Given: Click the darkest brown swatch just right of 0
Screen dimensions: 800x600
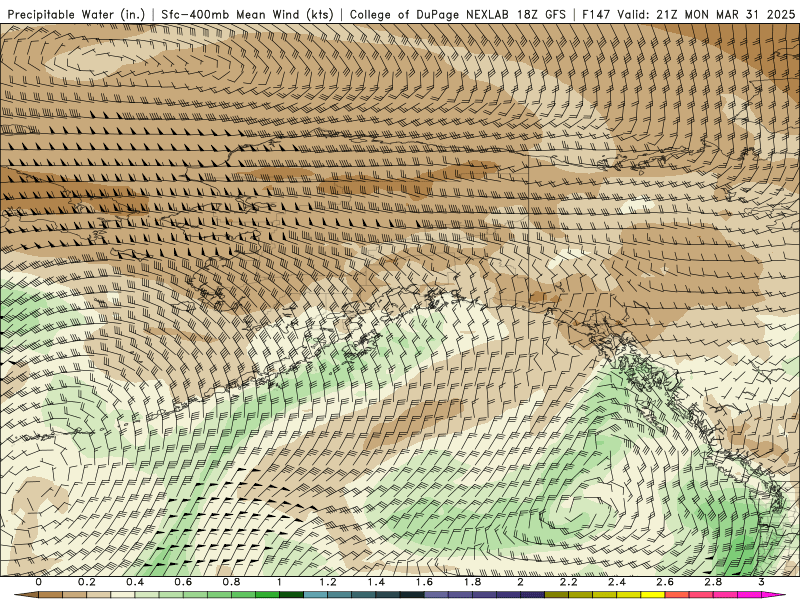Looking at the screenshot, I should pos(51,594).
